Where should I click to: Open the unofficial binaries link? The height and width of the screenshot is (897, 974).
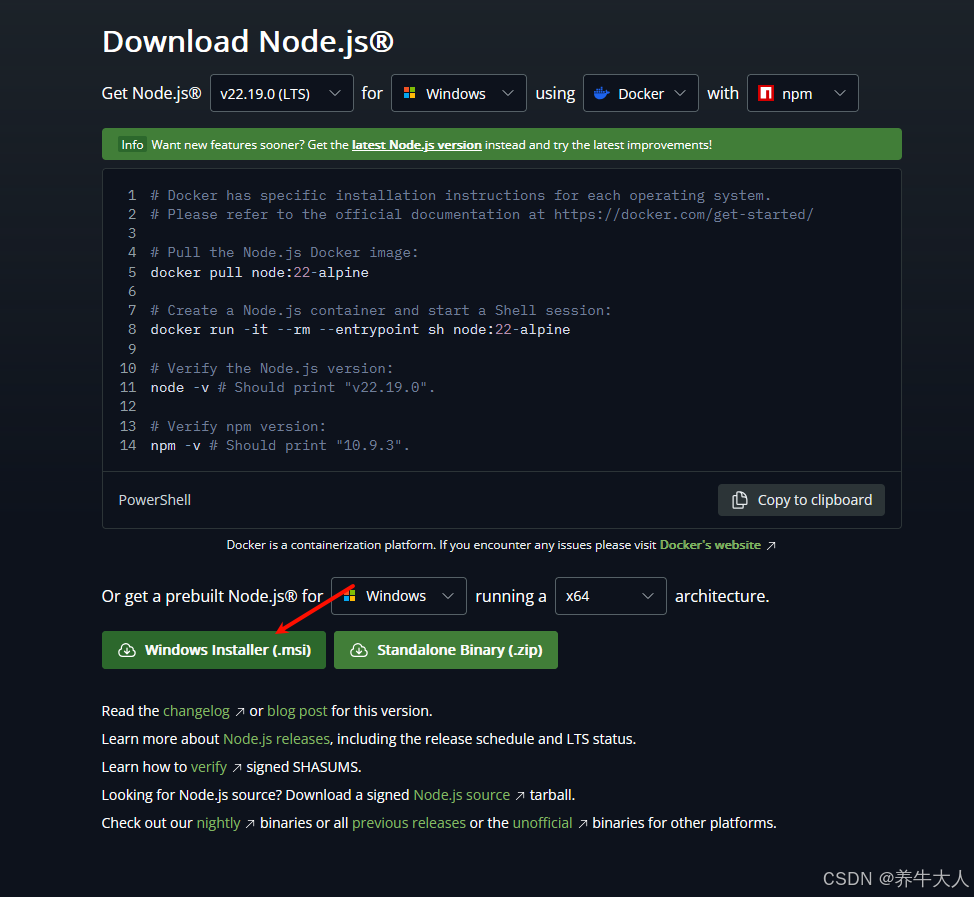pos(542,822)
